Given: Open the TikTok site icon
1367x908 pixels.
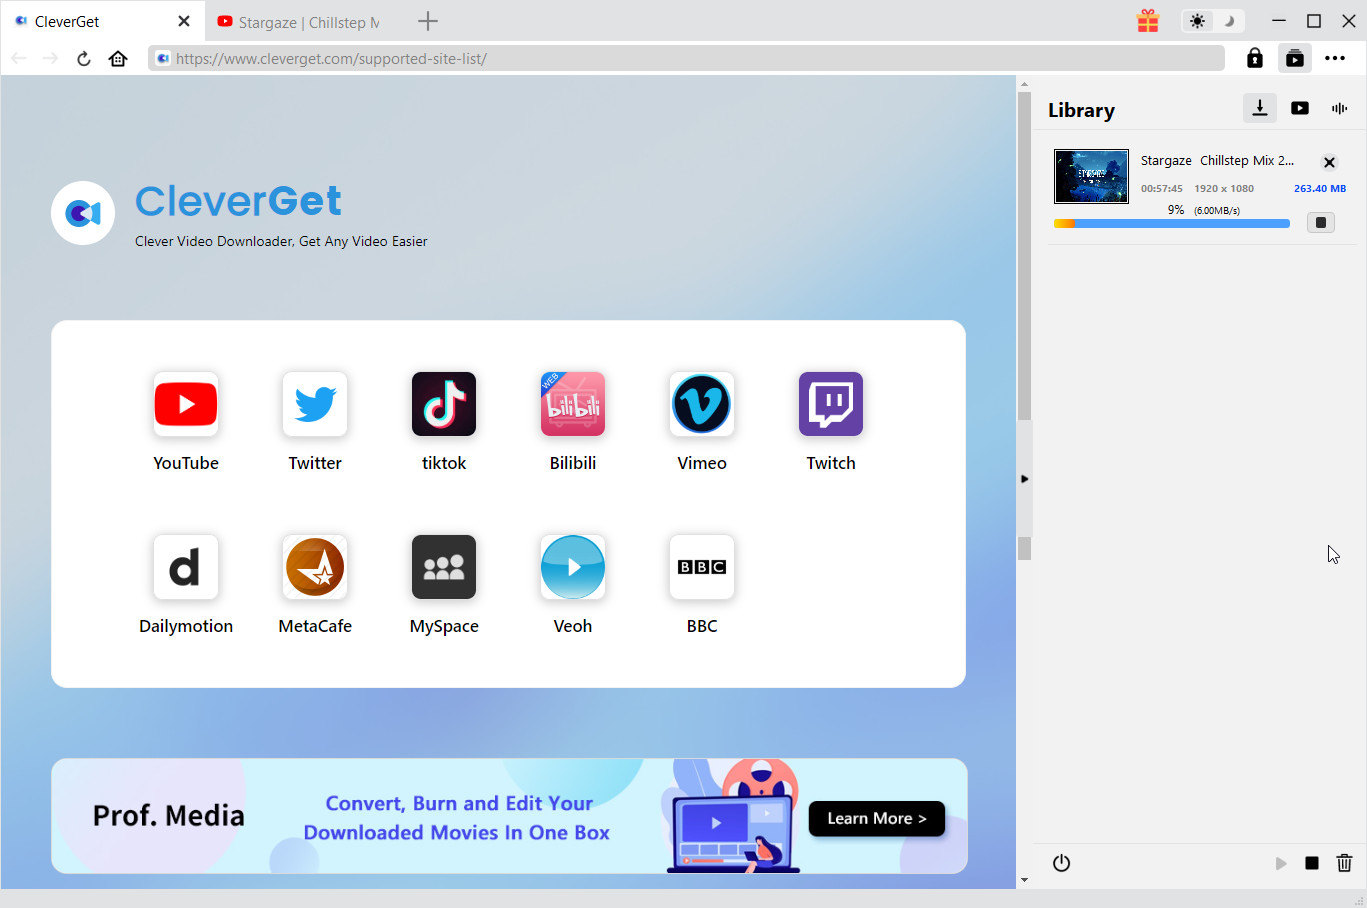Looking at the screenshot, I should pyautogui.click(x=444, y=405).
